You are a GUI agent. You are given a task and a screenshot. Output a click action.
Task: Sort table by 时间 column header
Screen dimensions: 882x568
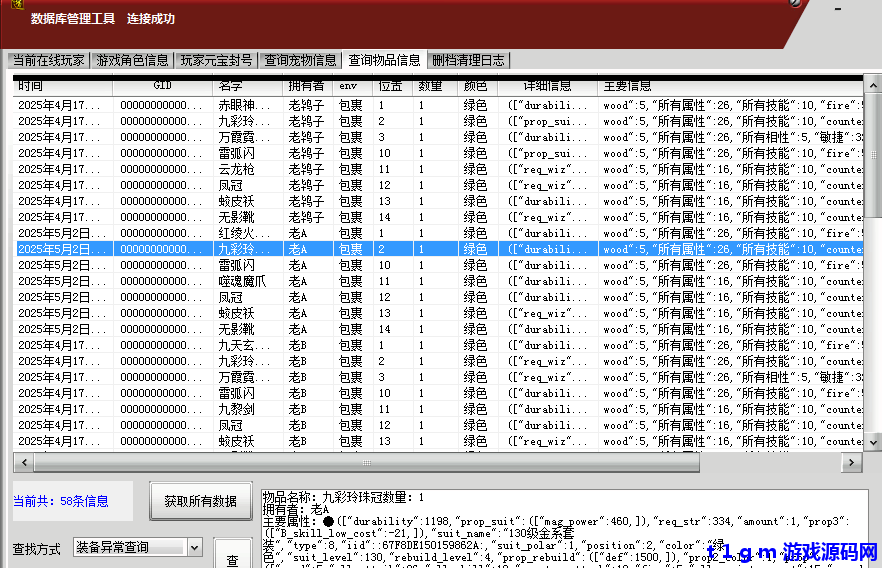pos(30,87)
